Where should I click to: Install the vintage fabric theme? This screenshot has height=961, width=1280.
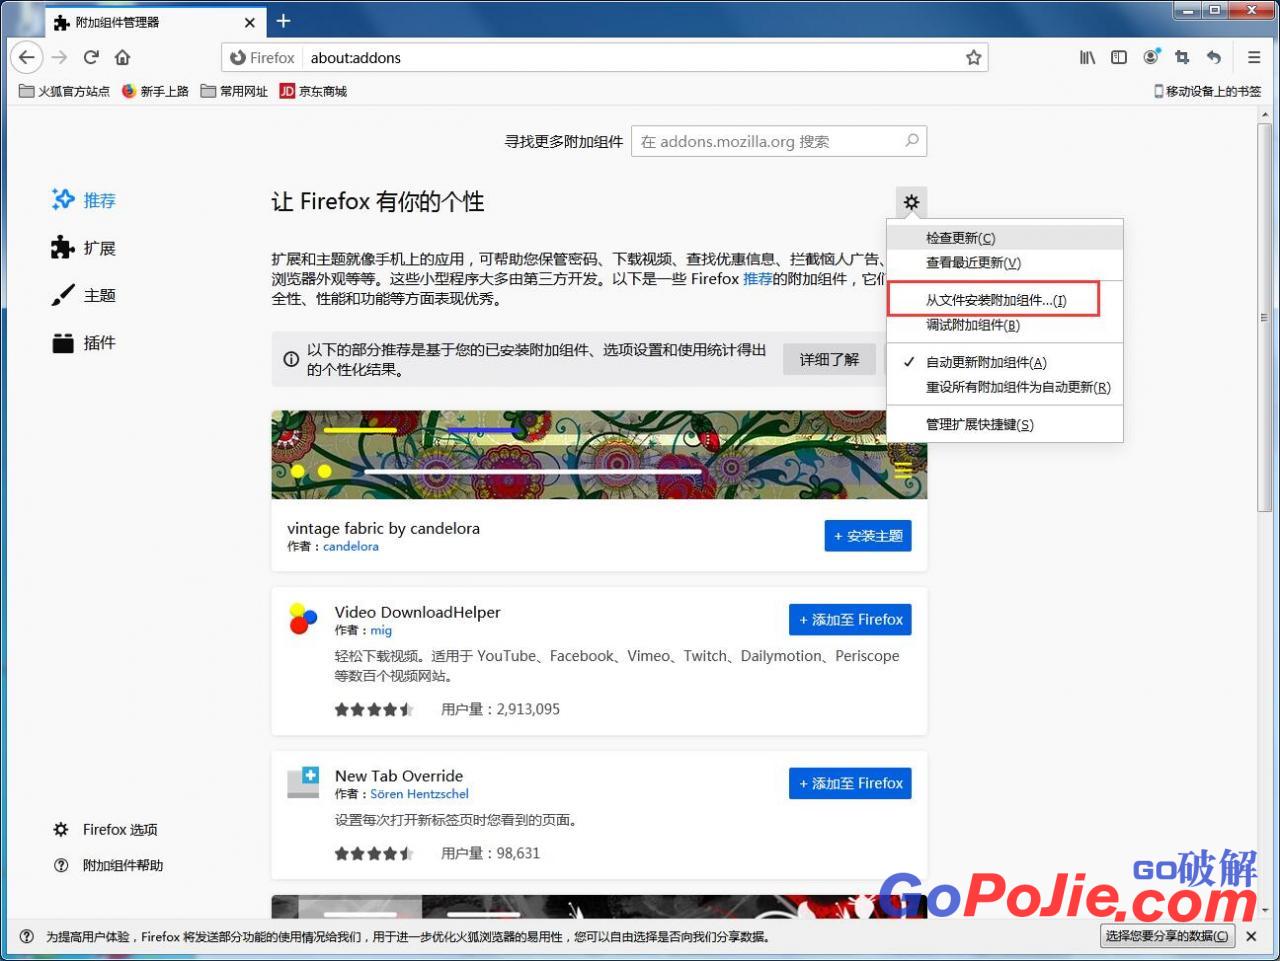(867, 536)
